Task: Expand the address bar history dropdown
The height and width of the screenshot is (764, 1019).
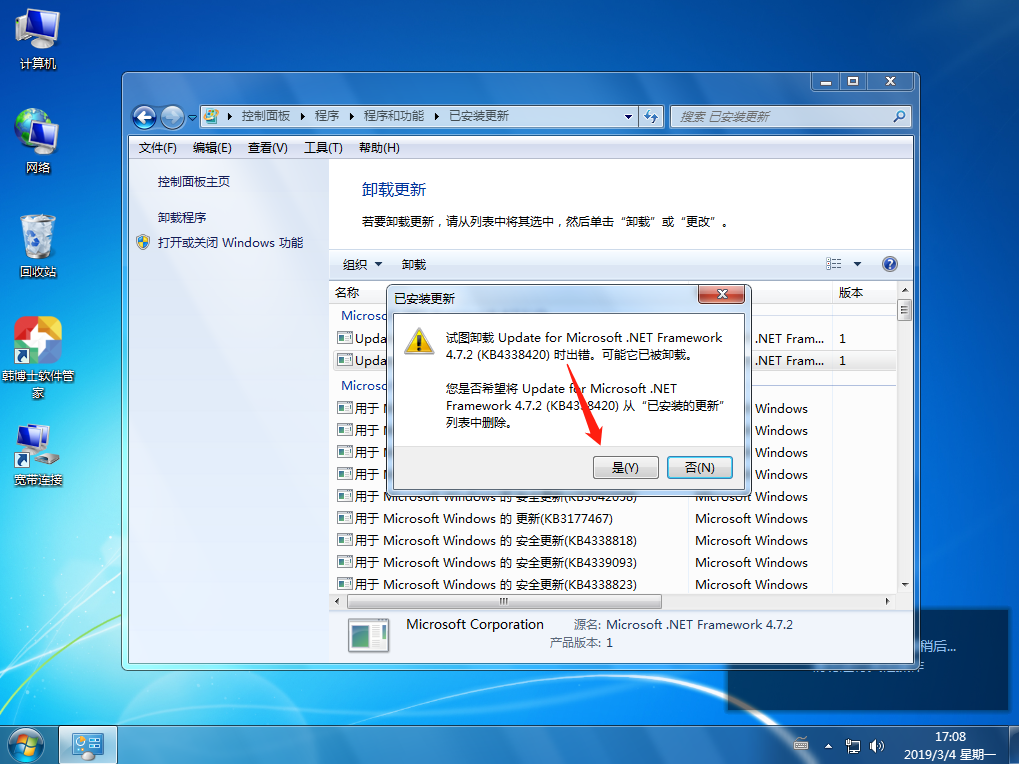Action: (628, 117)
